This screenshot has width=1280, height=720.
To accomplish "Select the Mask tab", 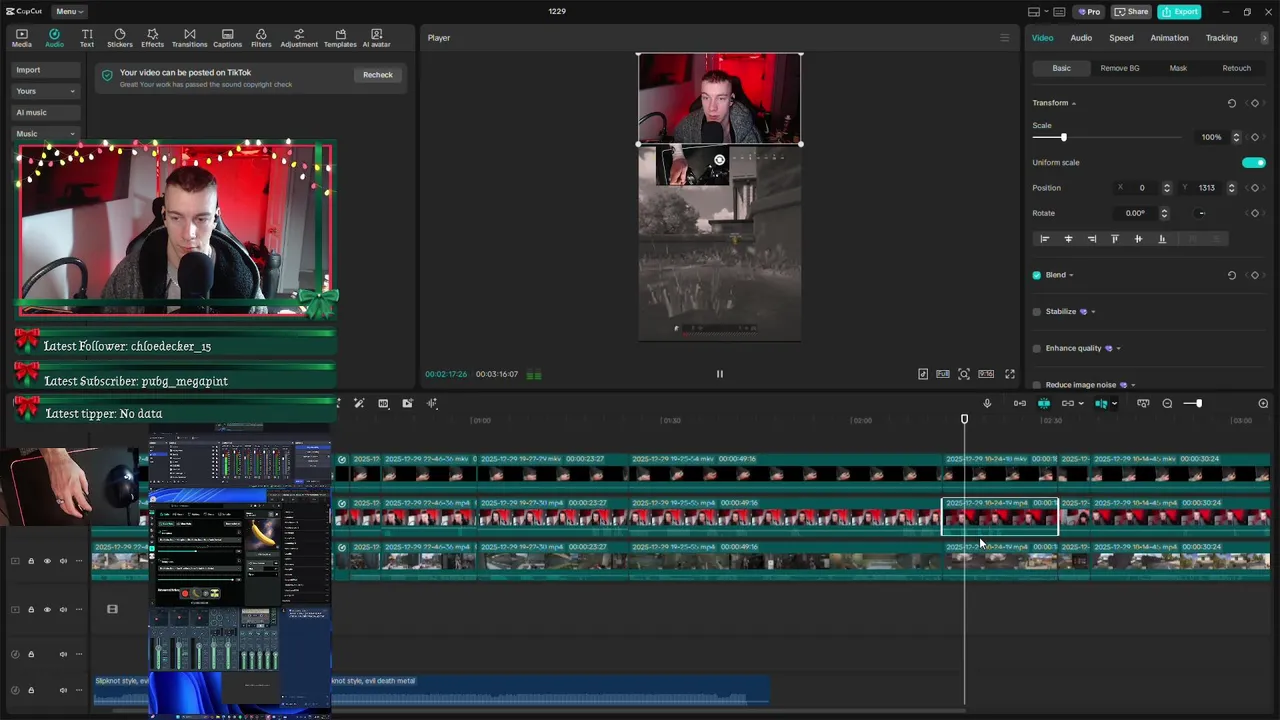I will (1178, 68).
